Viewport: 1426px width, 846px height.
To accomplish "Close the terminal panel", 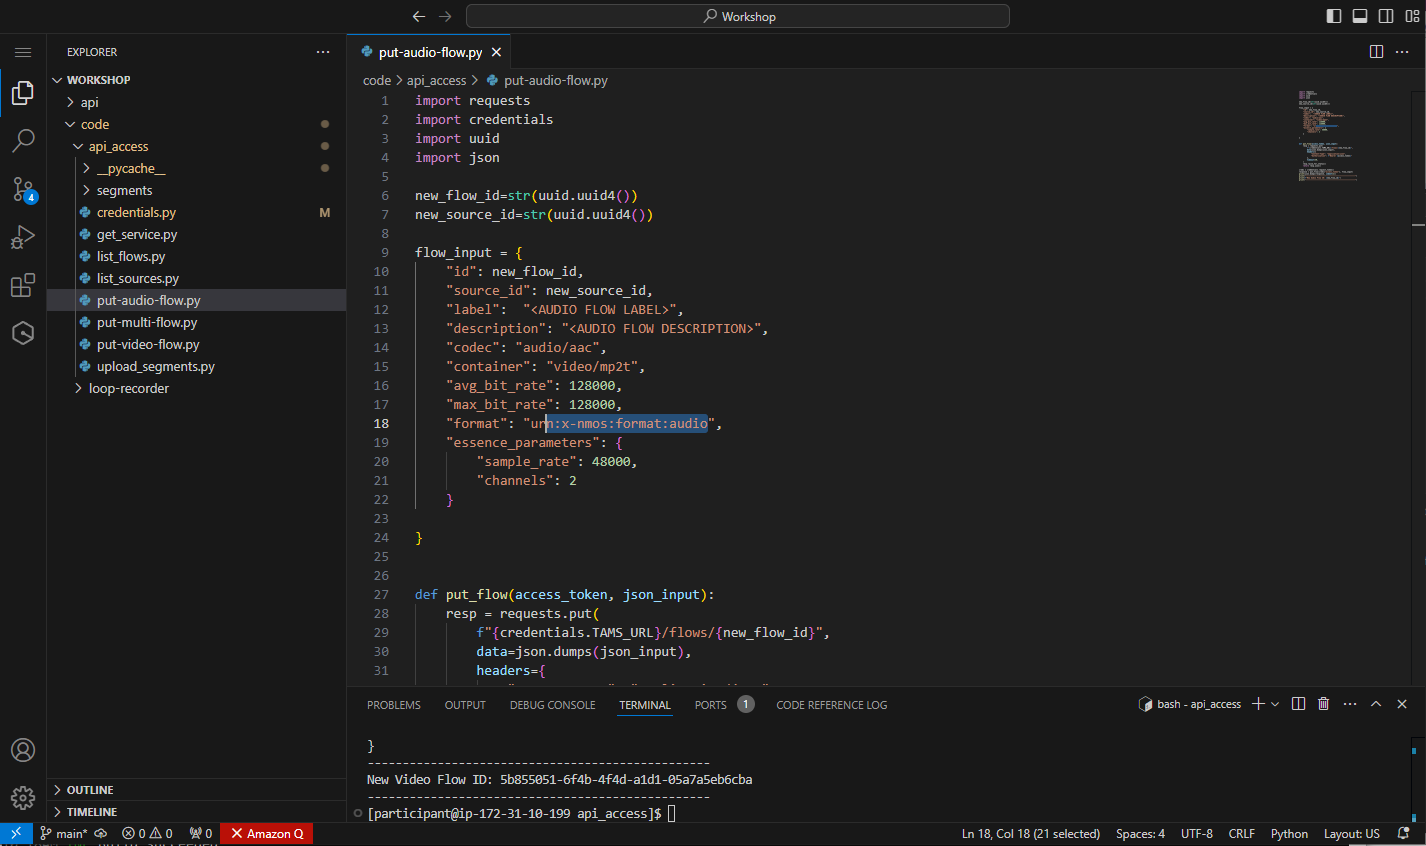I will [x=1402, y=704].
